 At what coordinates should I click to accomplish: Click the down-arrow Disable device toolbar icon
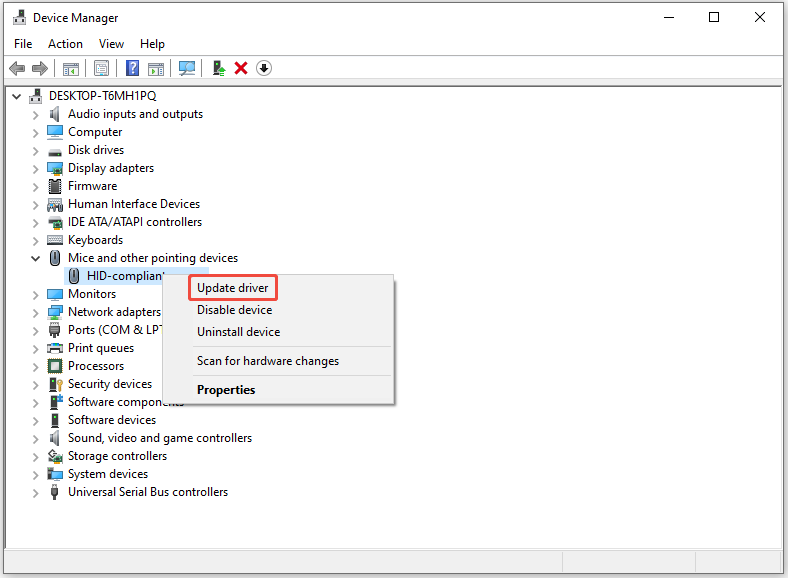coord(264,68)
